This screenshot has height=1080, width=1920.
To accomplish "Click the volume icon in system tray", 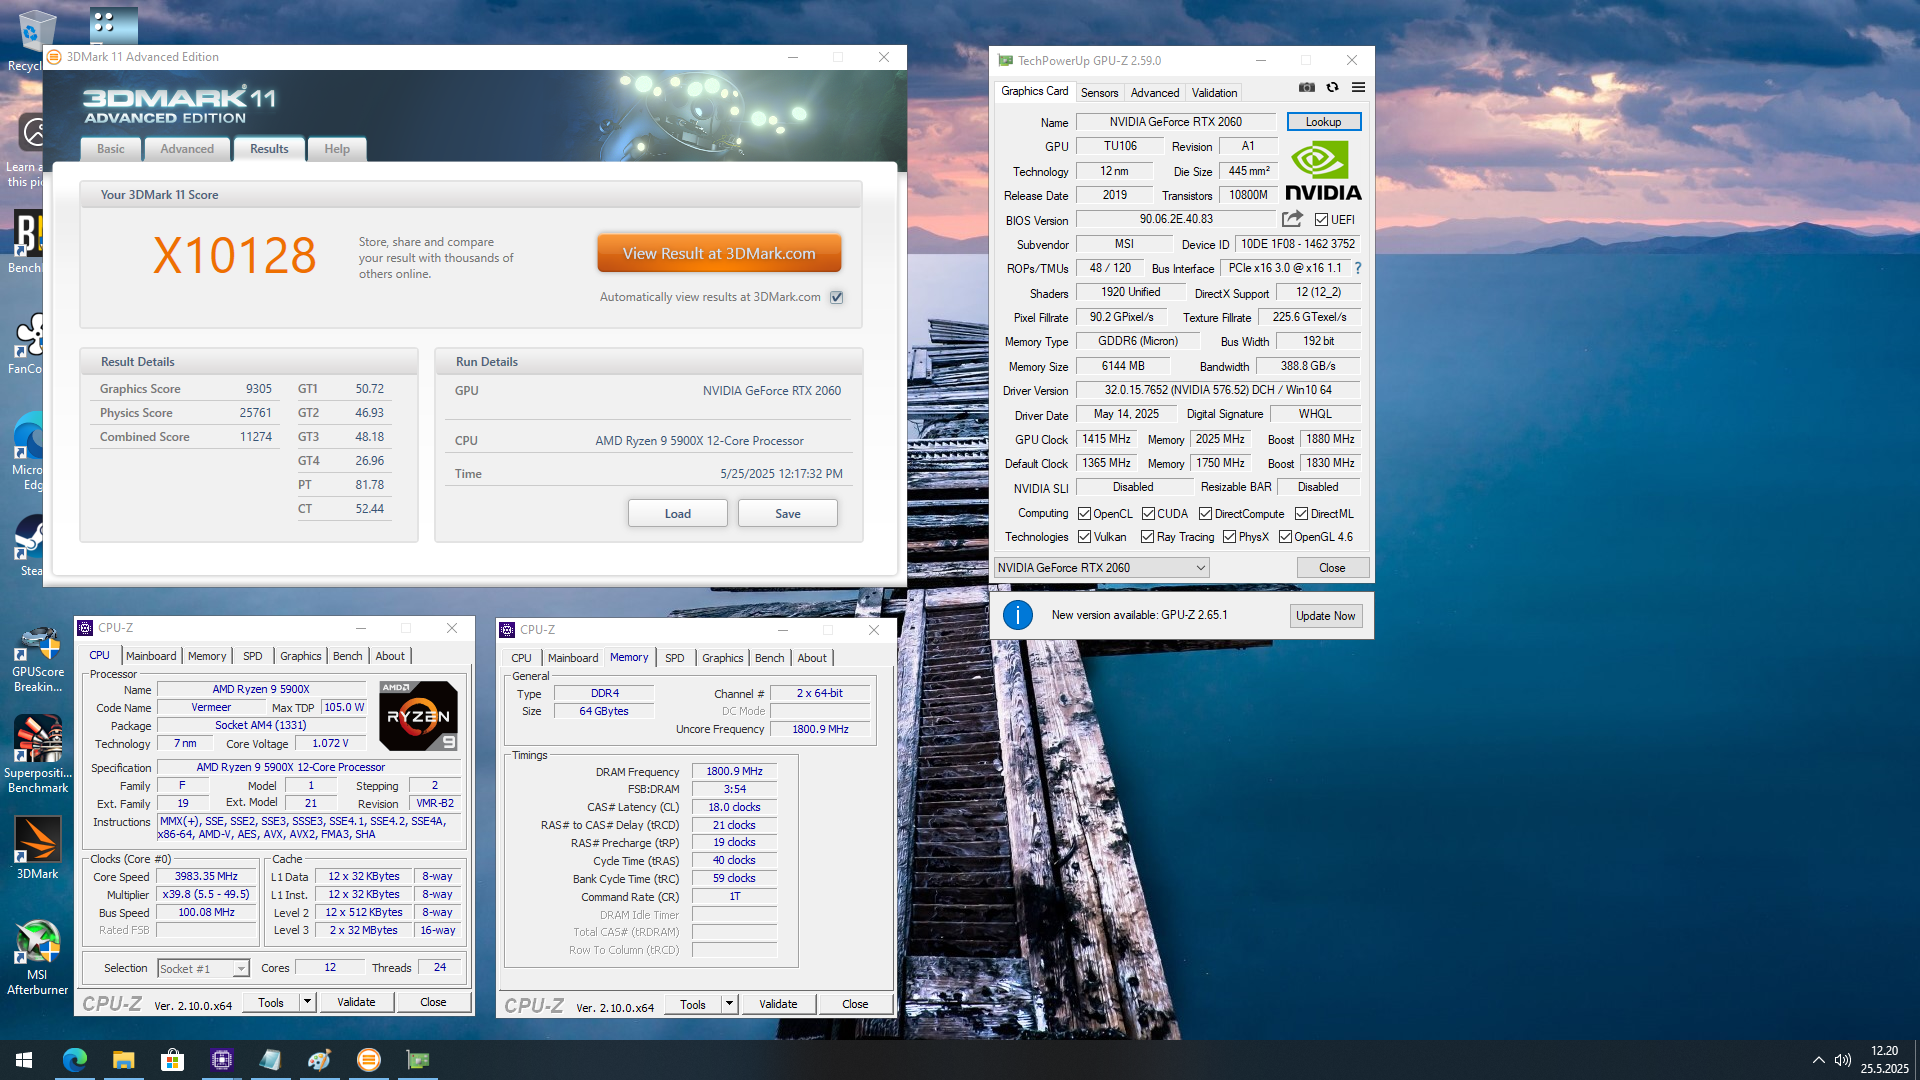I will click(x=1843, y=1060).
